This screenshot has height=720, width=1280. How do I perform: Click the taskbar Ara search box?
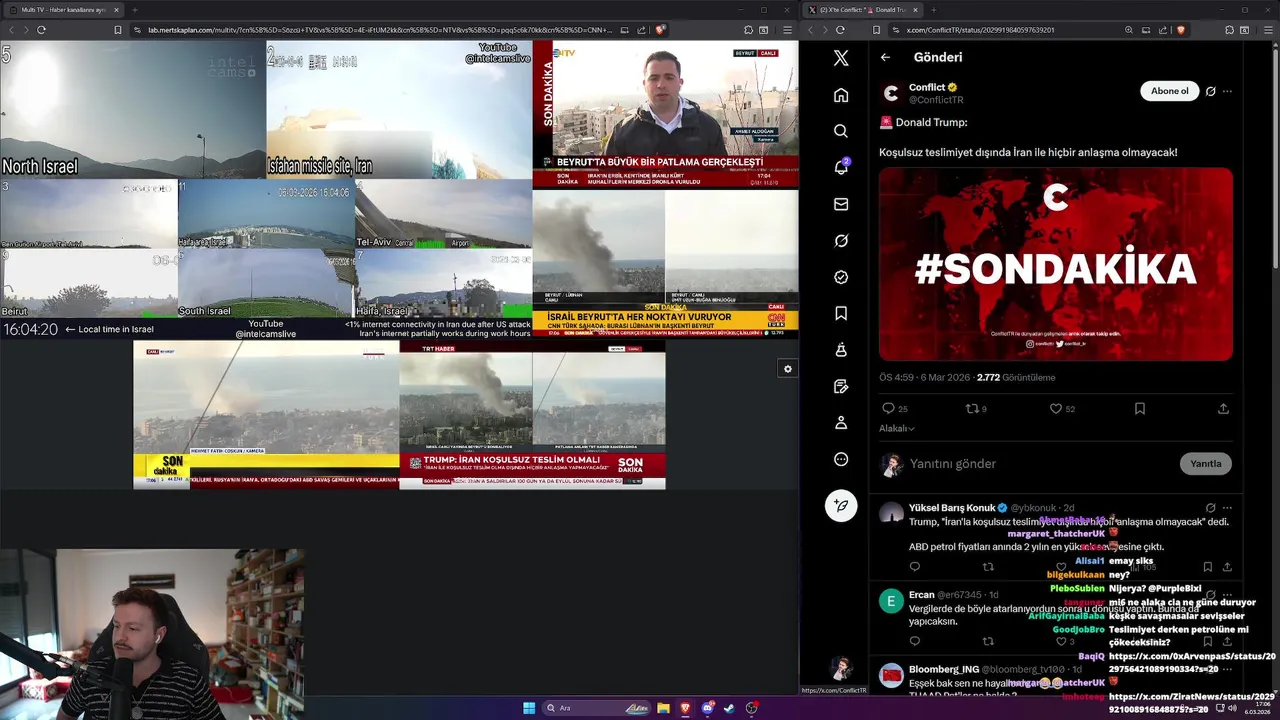pos(596,708)
